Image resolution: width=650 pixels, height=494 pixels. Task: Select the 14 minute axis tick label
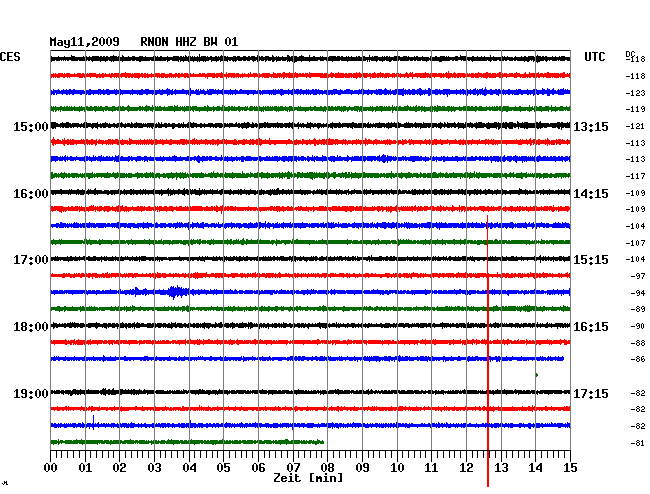click(536, 467)
